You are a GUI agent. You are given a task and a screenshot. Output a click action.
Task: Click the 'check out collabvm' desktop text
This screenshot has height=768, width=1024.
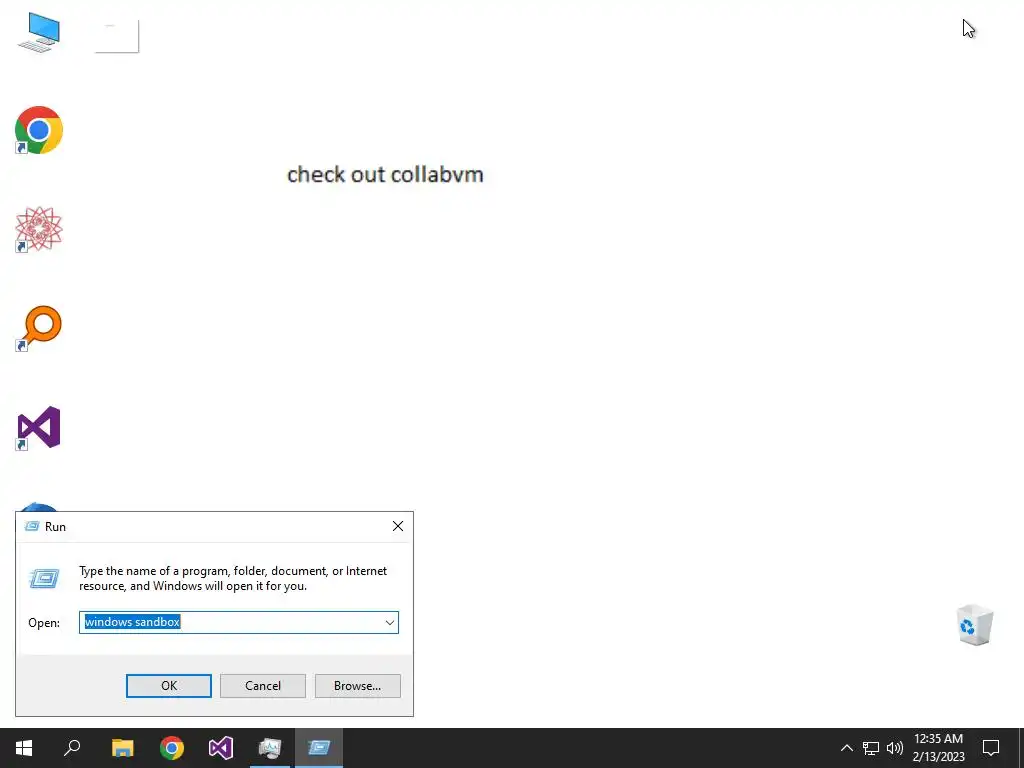click(x=385, y=174)
